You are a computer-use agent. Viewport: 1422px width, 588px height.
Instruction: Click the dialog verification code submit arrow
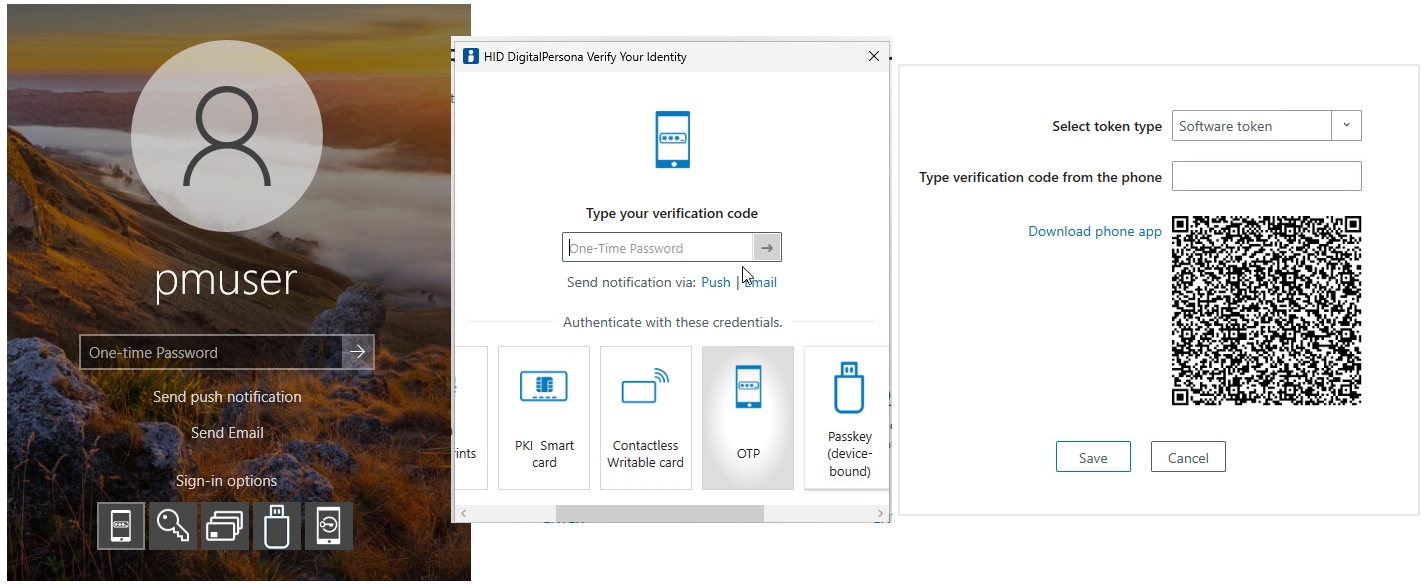tap(767, 248)
